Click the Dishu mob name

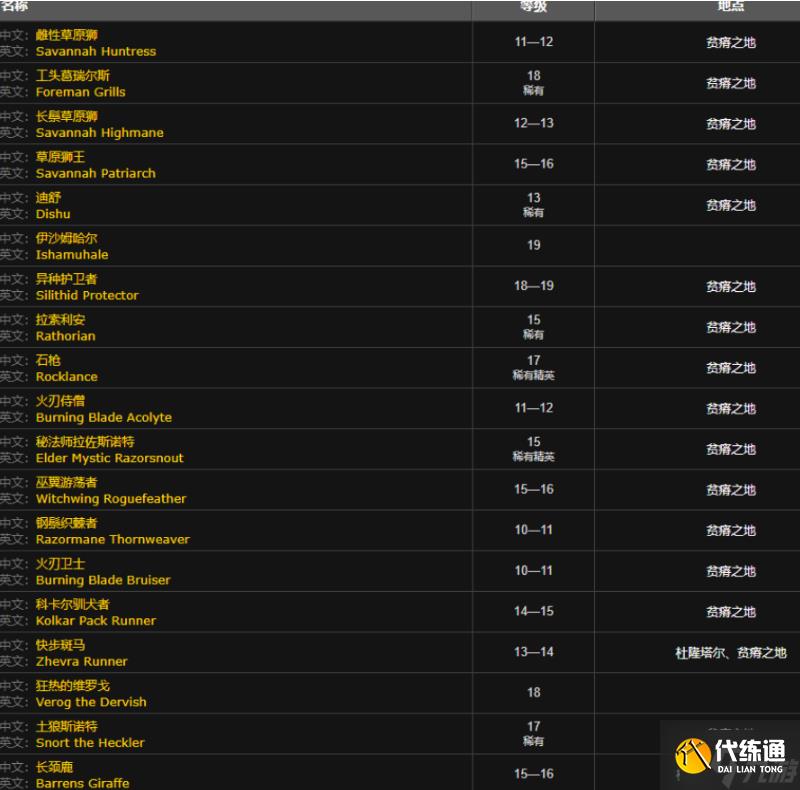click(x=53, y=214)
